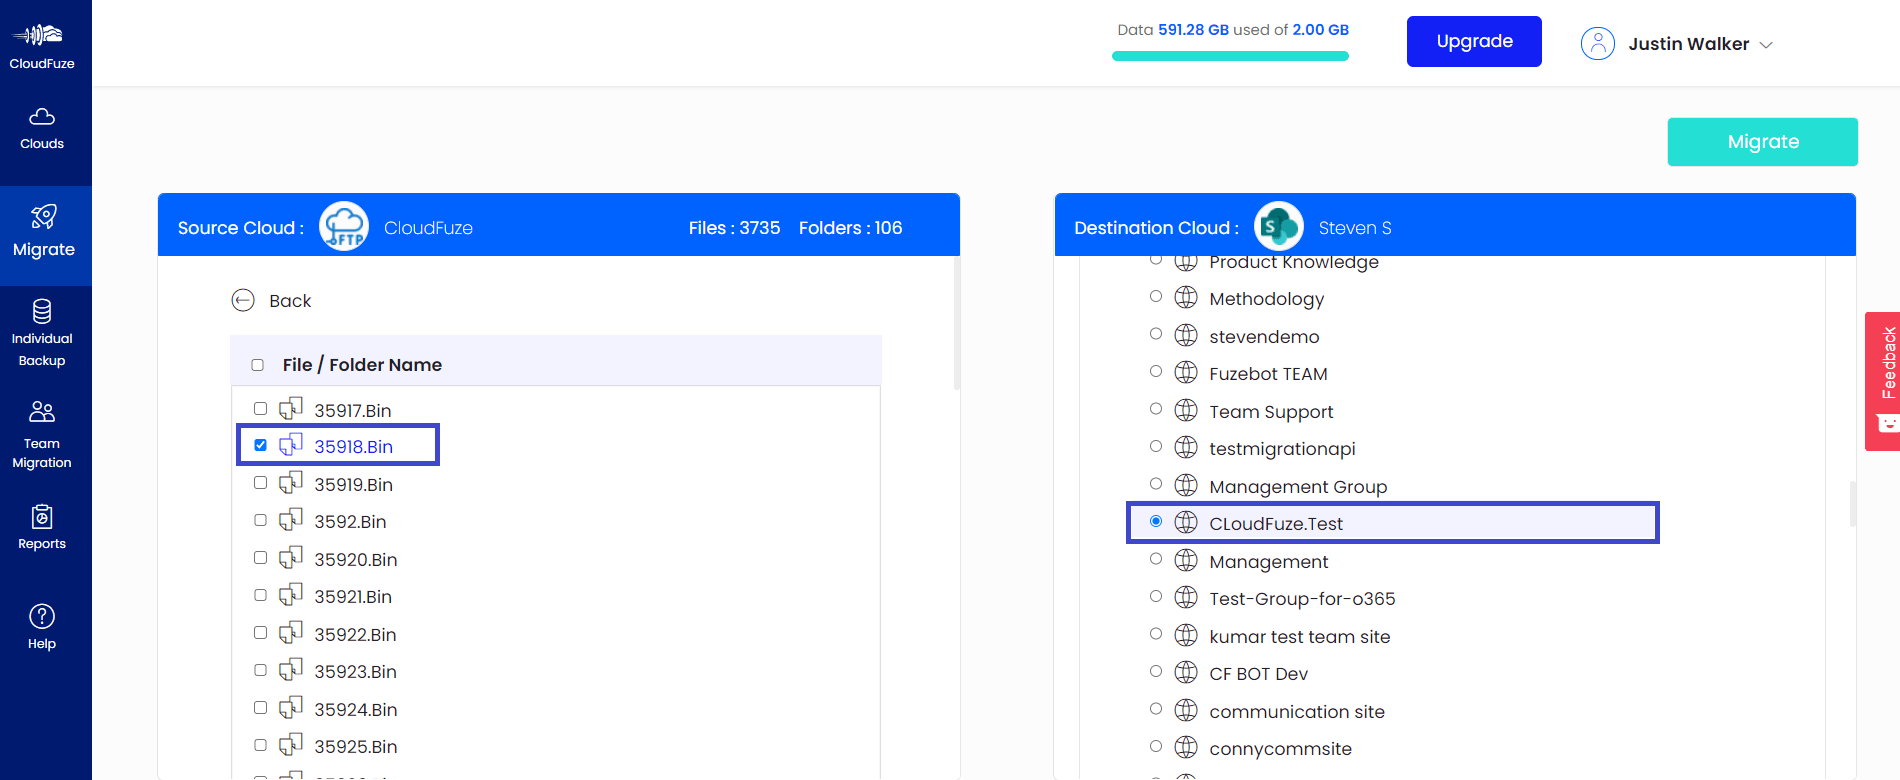The width and height of the screenshot is (1900, 780).
Task: Click the Management Group site name
Action: pyautogui.click(x=1298, y=487)
